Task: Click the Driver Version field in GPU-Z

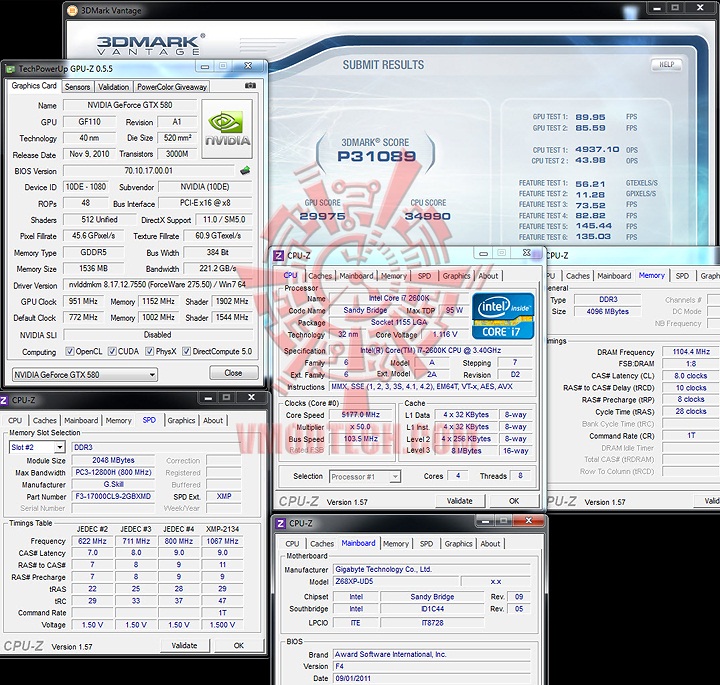Action: tap(158, 285)
